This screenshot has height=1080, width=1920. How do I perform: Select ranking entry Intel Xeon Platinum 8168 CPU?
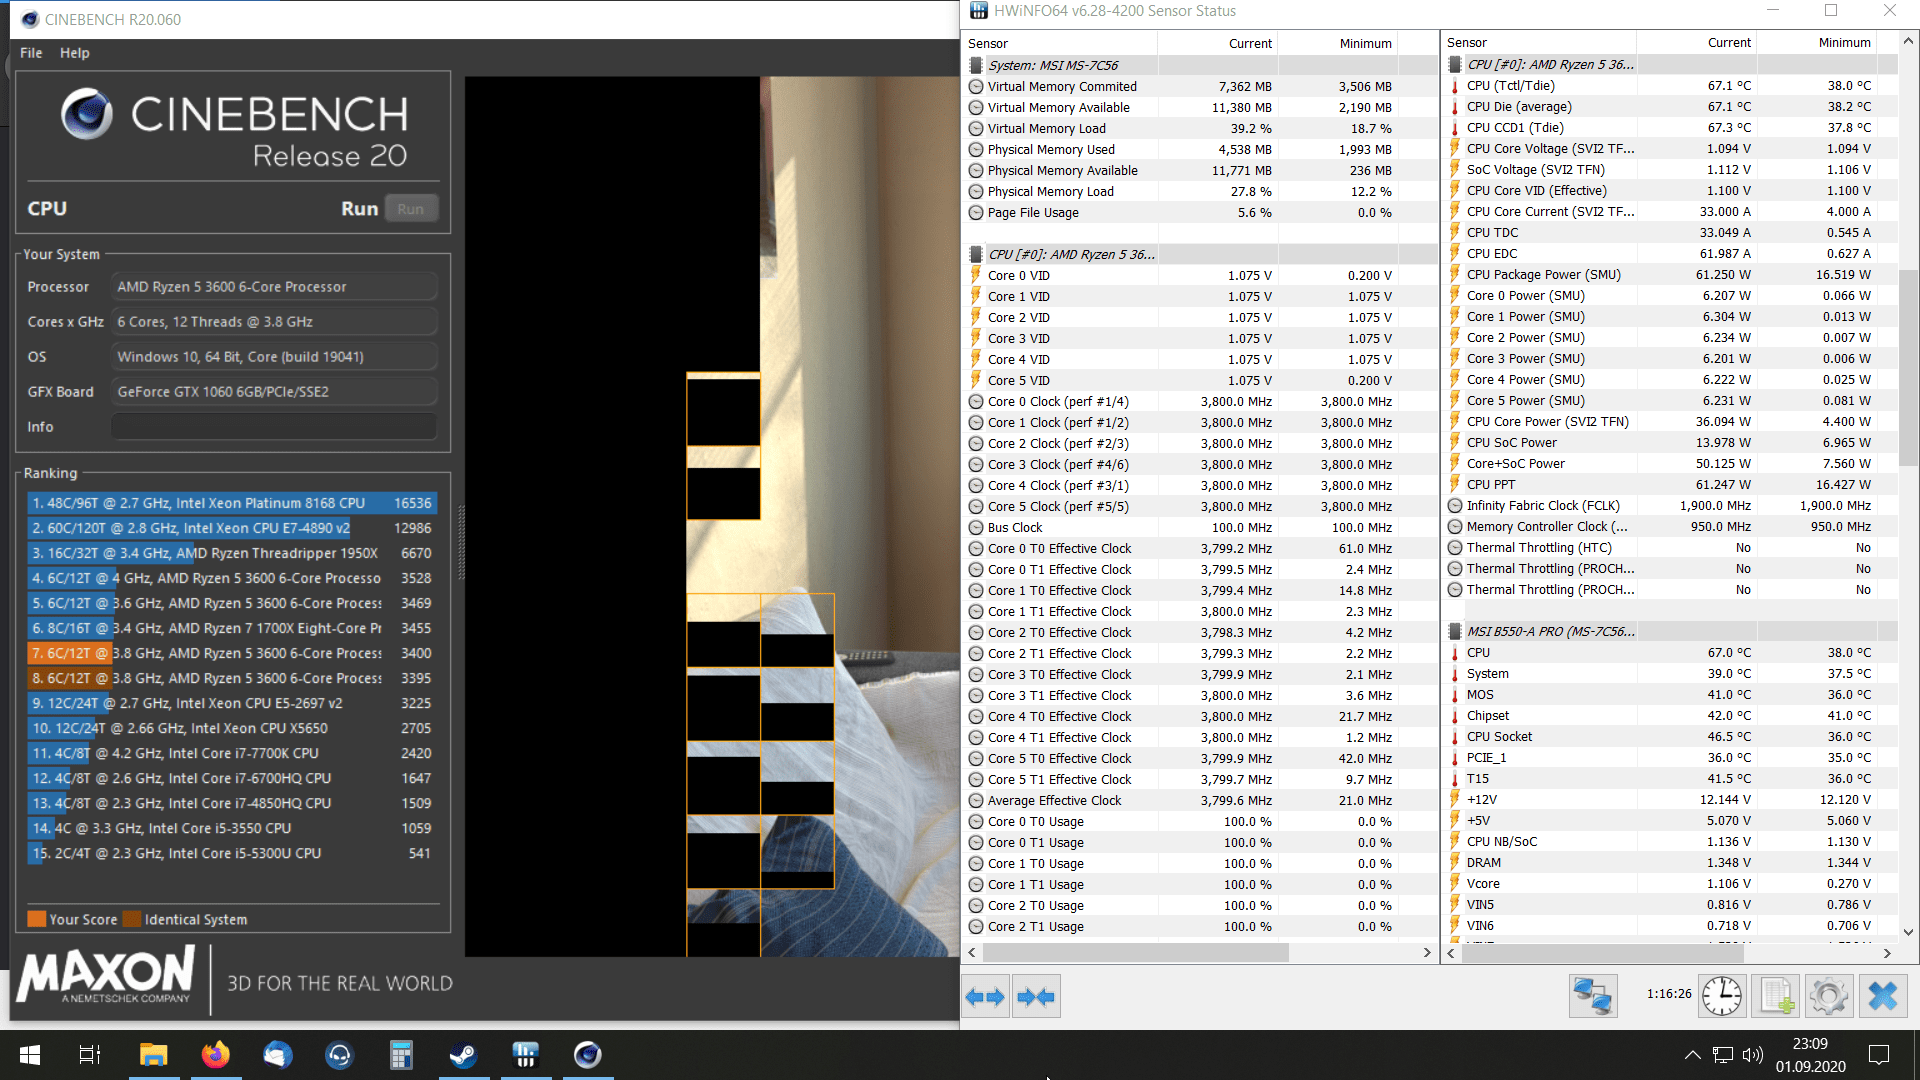point(231,503)
